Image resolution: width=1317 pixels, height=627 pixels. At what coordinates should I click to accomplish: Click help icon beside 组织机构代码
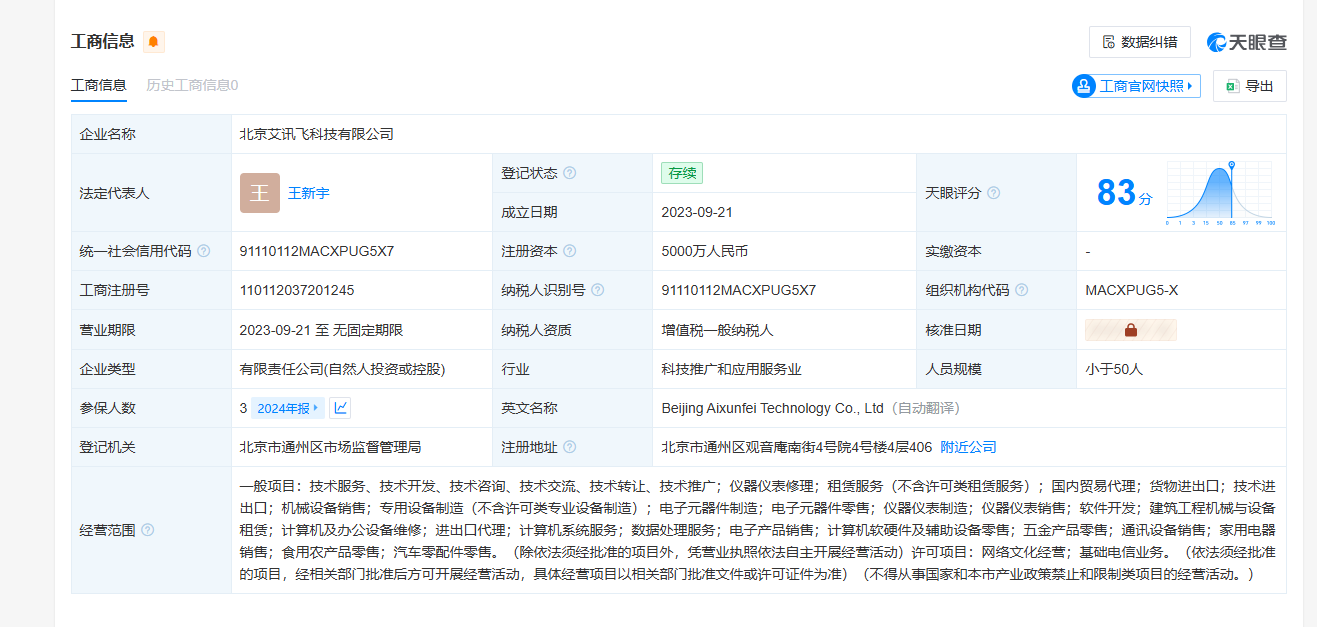[1022, 290]
